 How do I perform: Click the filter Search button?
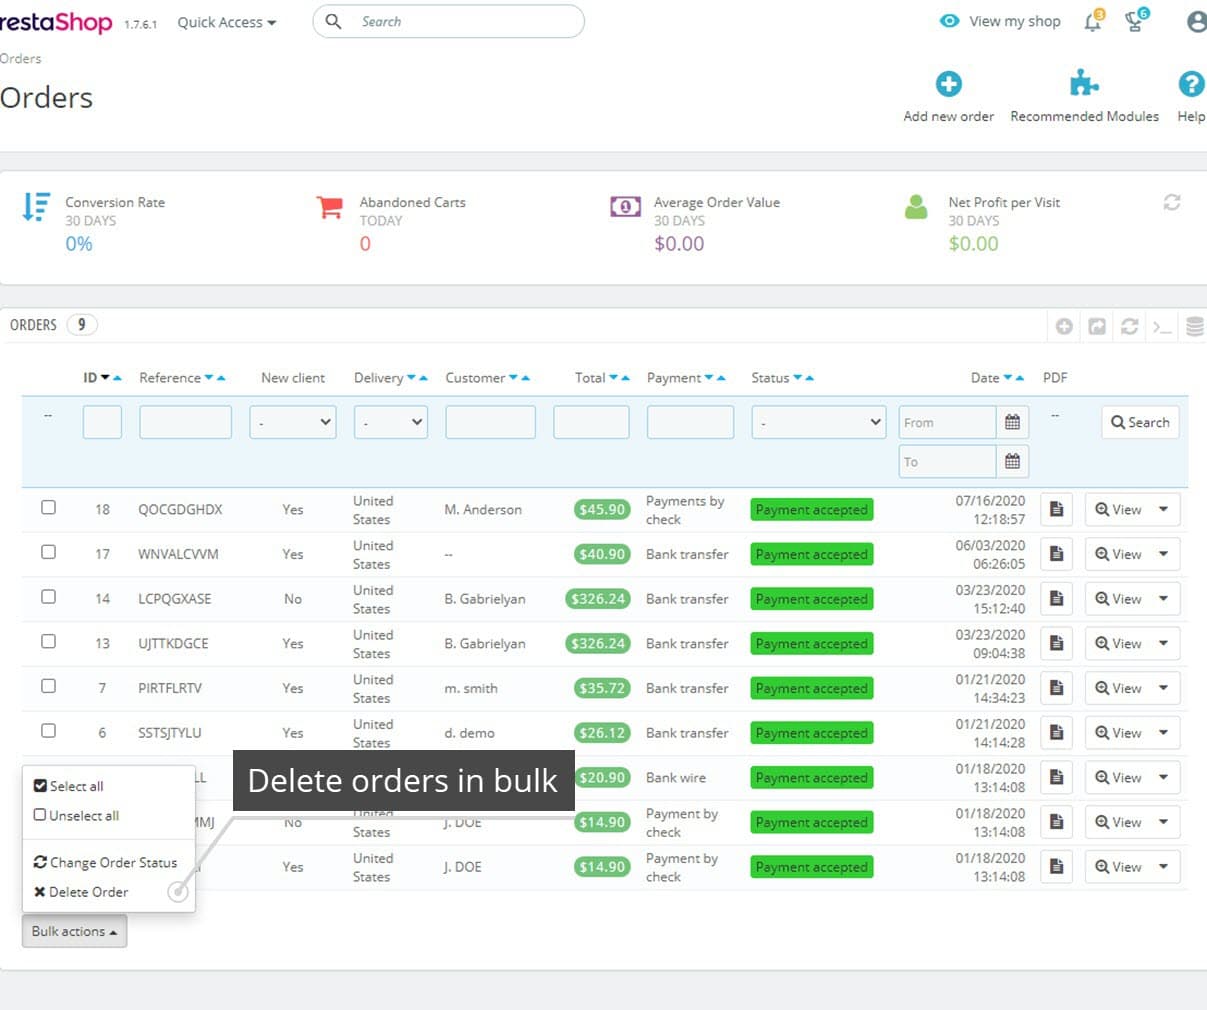[x=1140, y=422]
